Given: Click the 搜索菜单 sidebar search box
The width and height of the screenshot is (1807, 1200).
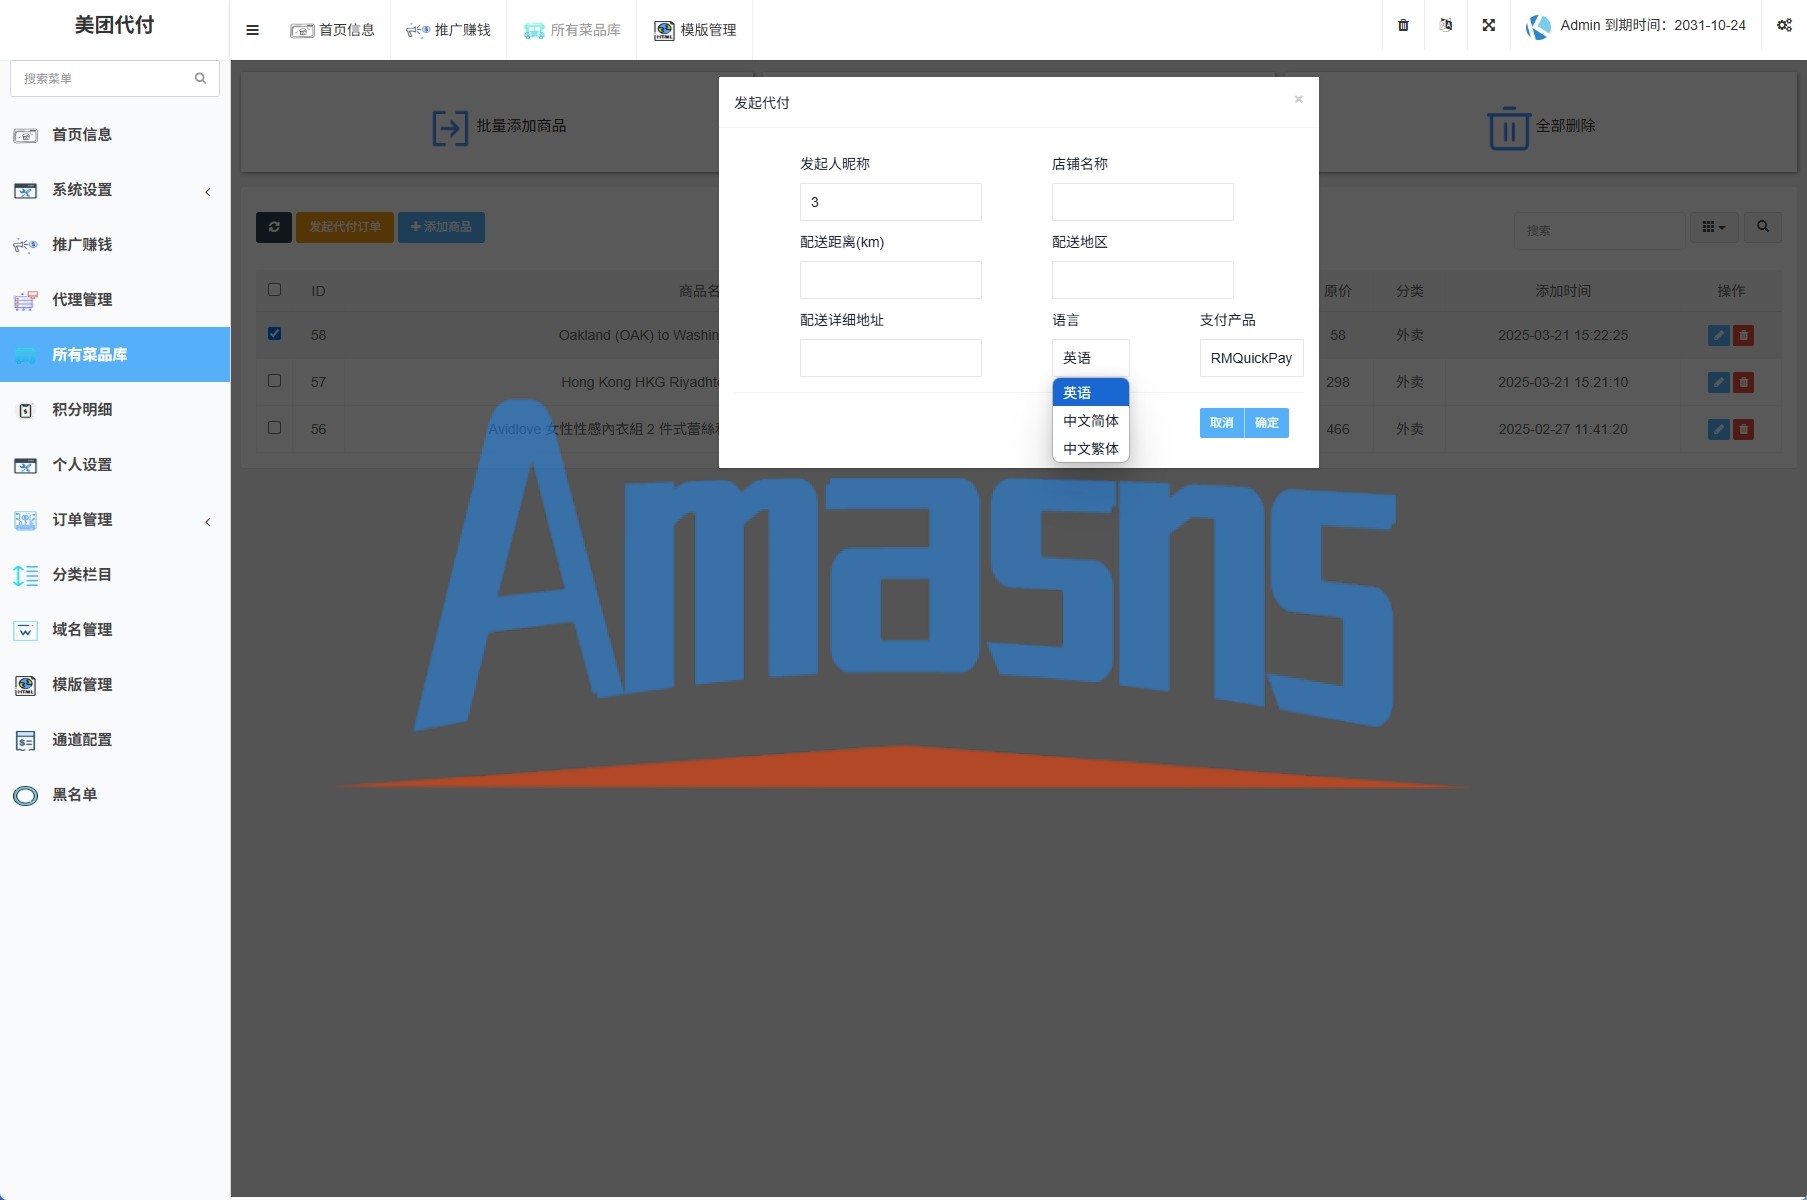Looking at the screenshot, I should point(114,78).
